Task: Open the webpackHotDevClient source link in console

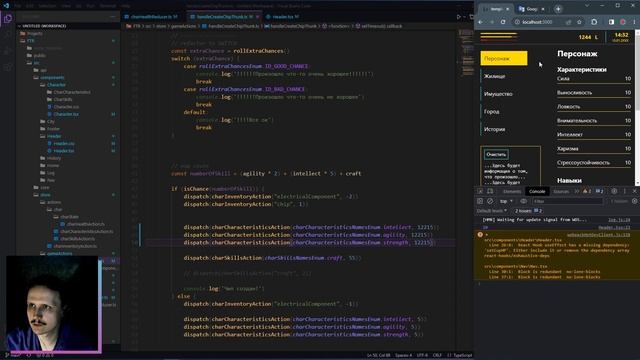Action: [598, 235]
